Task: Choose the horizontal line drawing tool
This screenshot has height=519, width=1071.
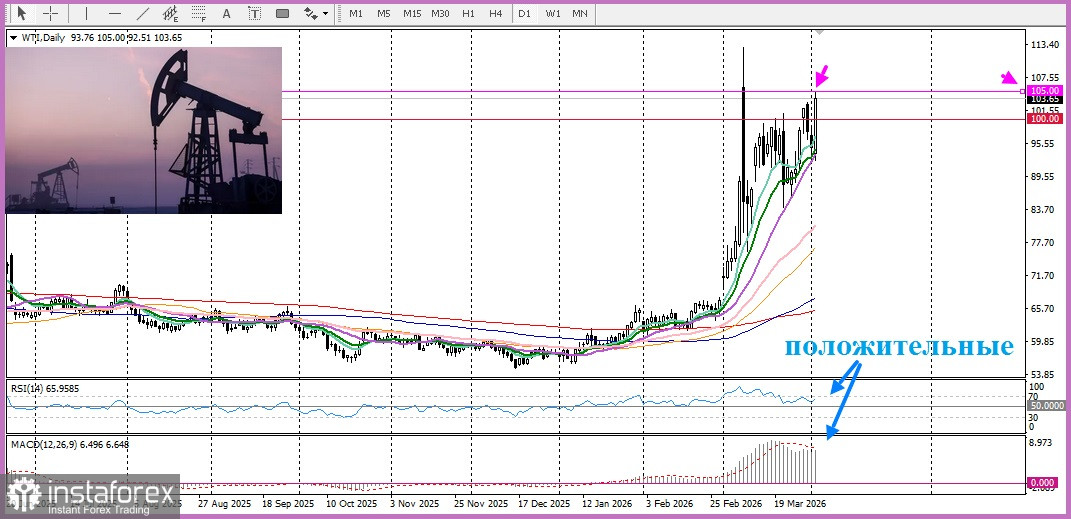Action: (115, 14)
